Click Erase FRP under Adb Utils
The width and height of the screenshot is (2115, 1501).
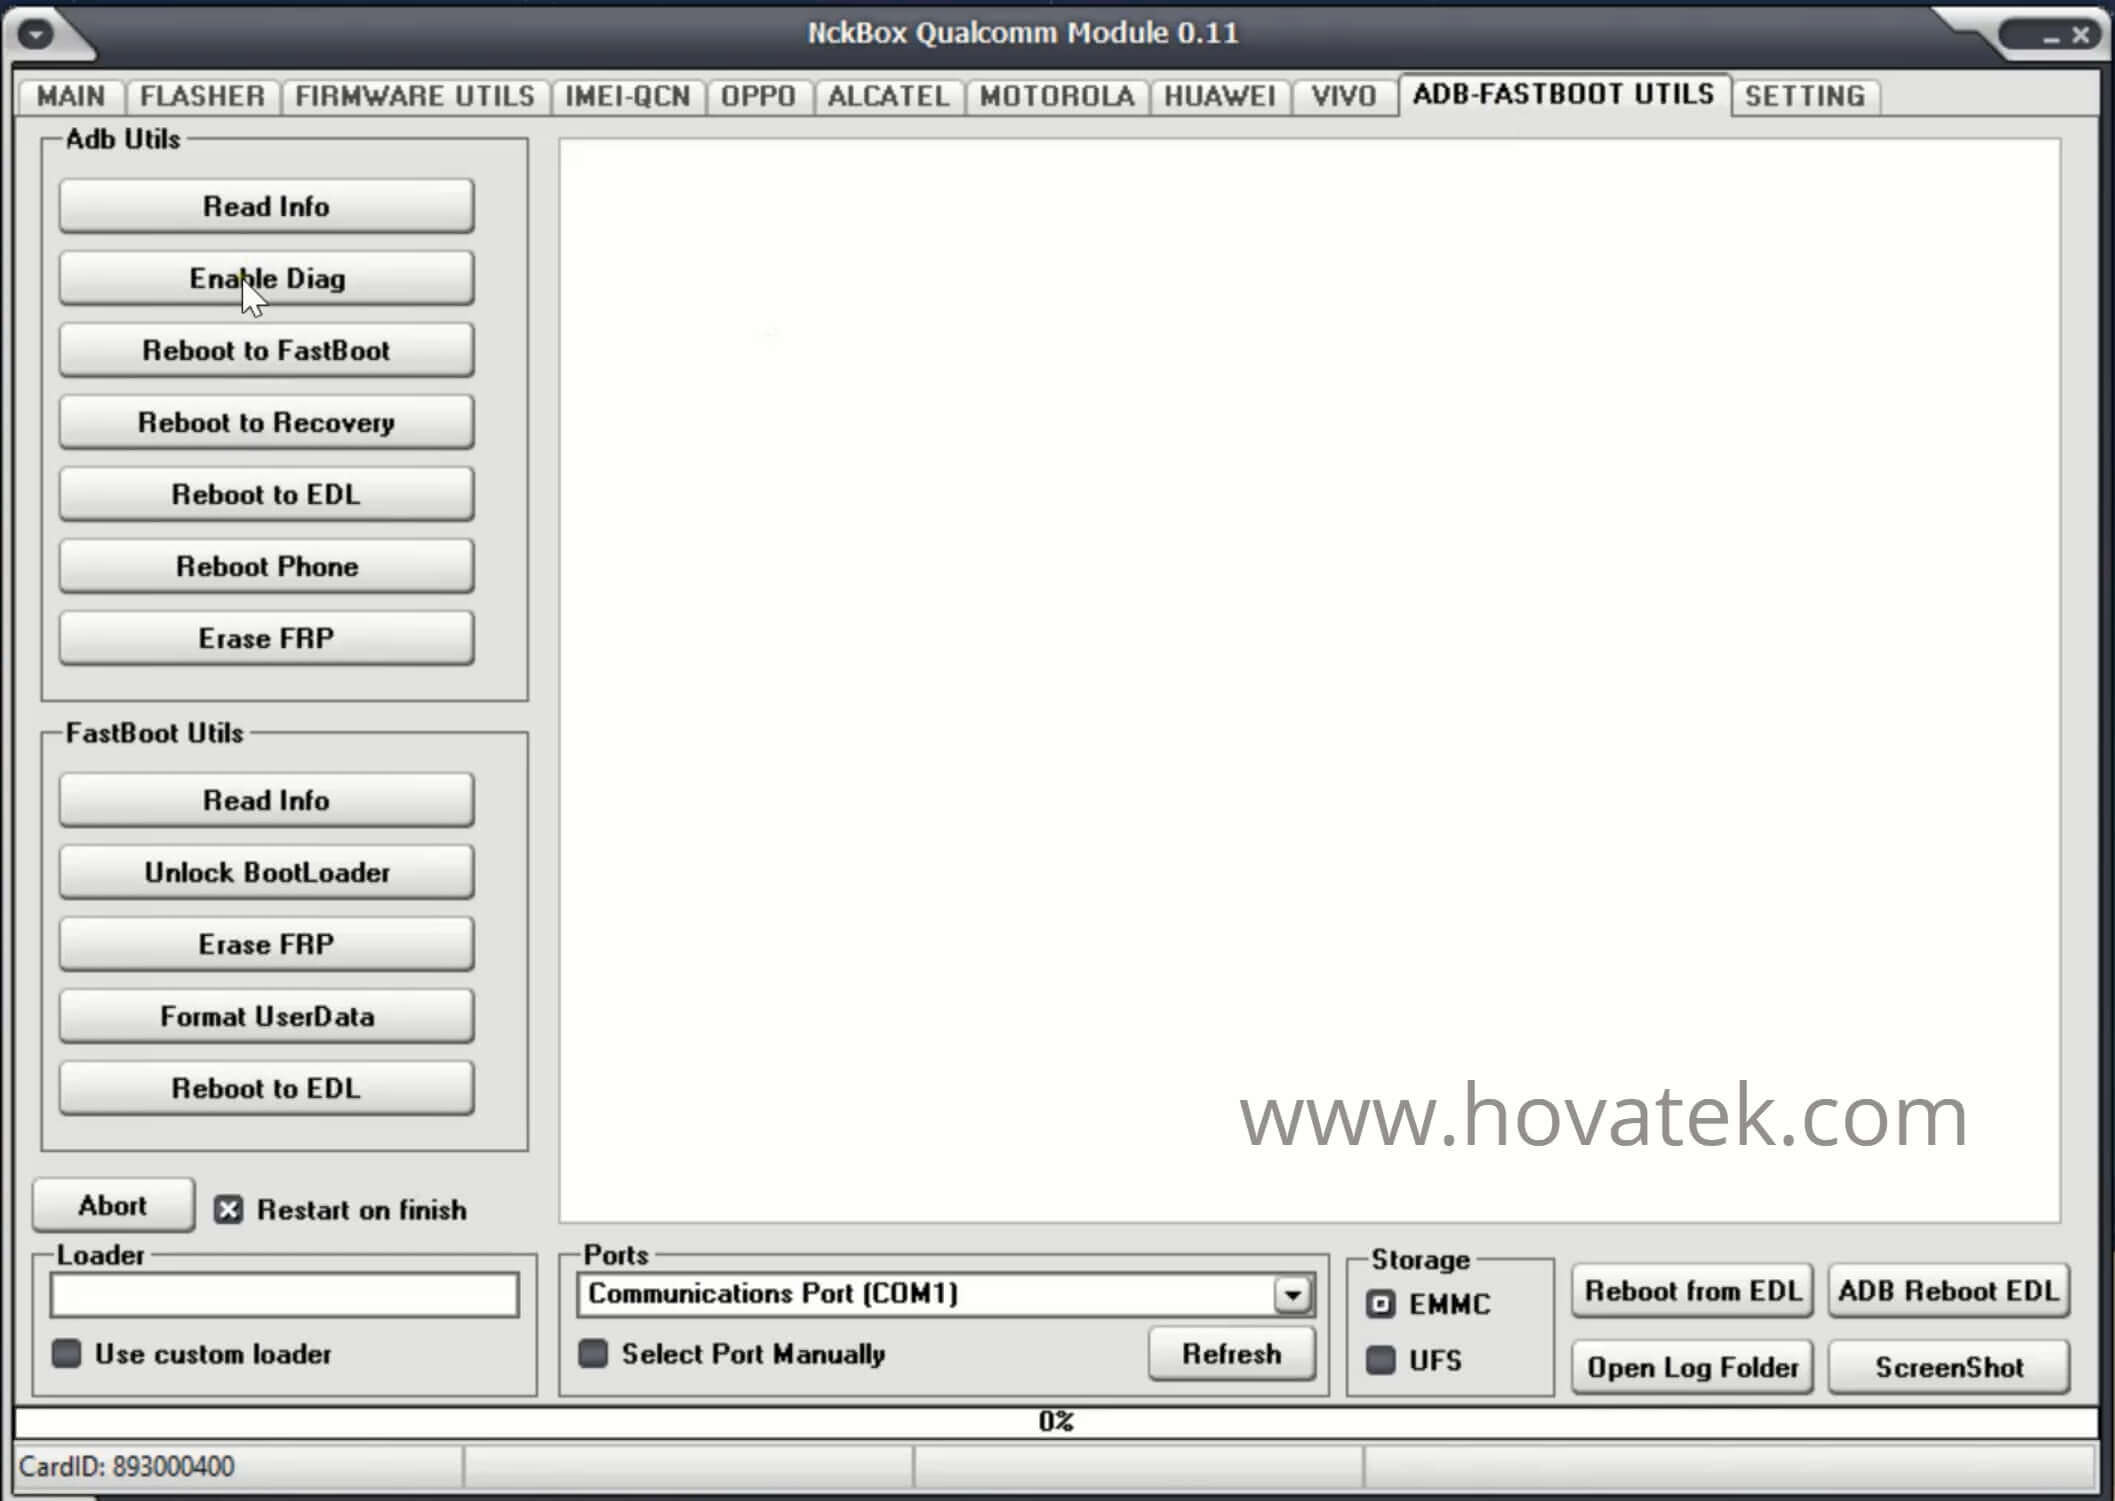click(266, 638)
